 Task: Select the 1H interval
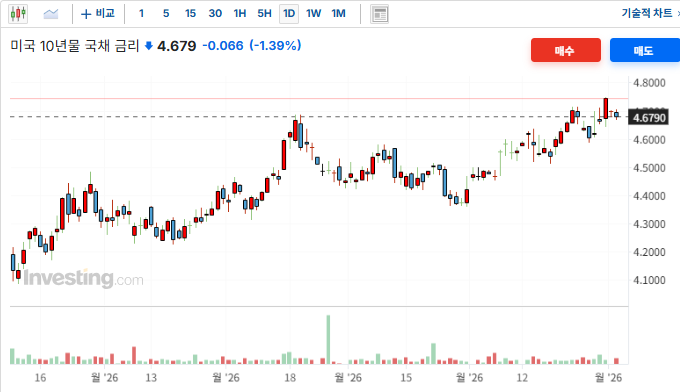(240, 14)
